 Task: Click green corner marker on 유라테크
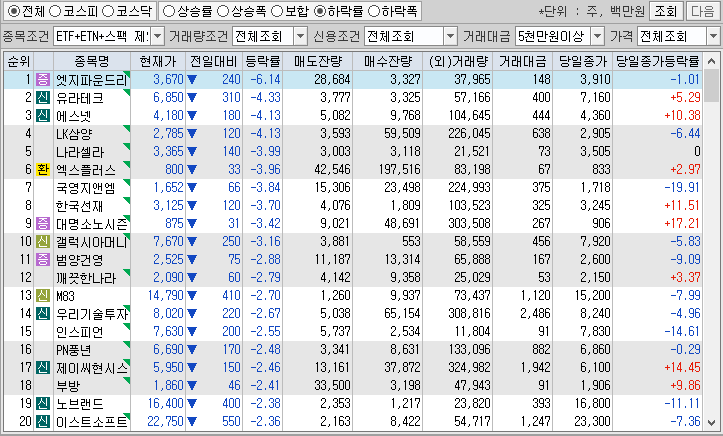click(127, 92)
